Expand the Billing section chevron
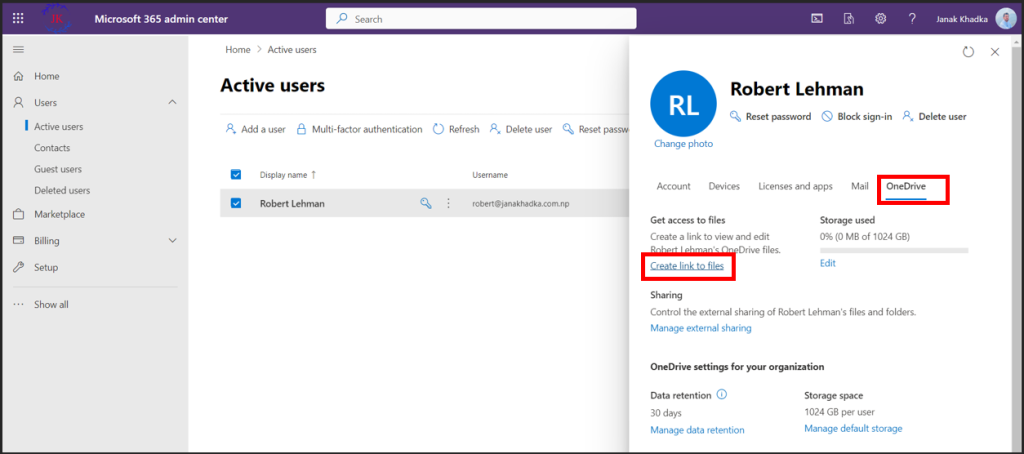This screenshot has height=454, width=1024. point(172,240)
